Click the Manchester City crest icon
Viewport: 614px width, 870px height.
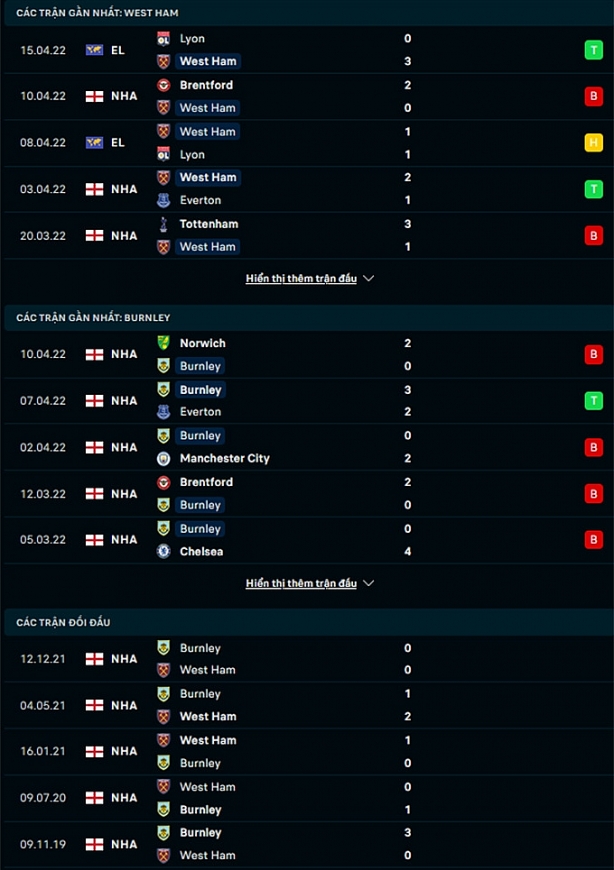pyautogui.click(x=164, y=458)
